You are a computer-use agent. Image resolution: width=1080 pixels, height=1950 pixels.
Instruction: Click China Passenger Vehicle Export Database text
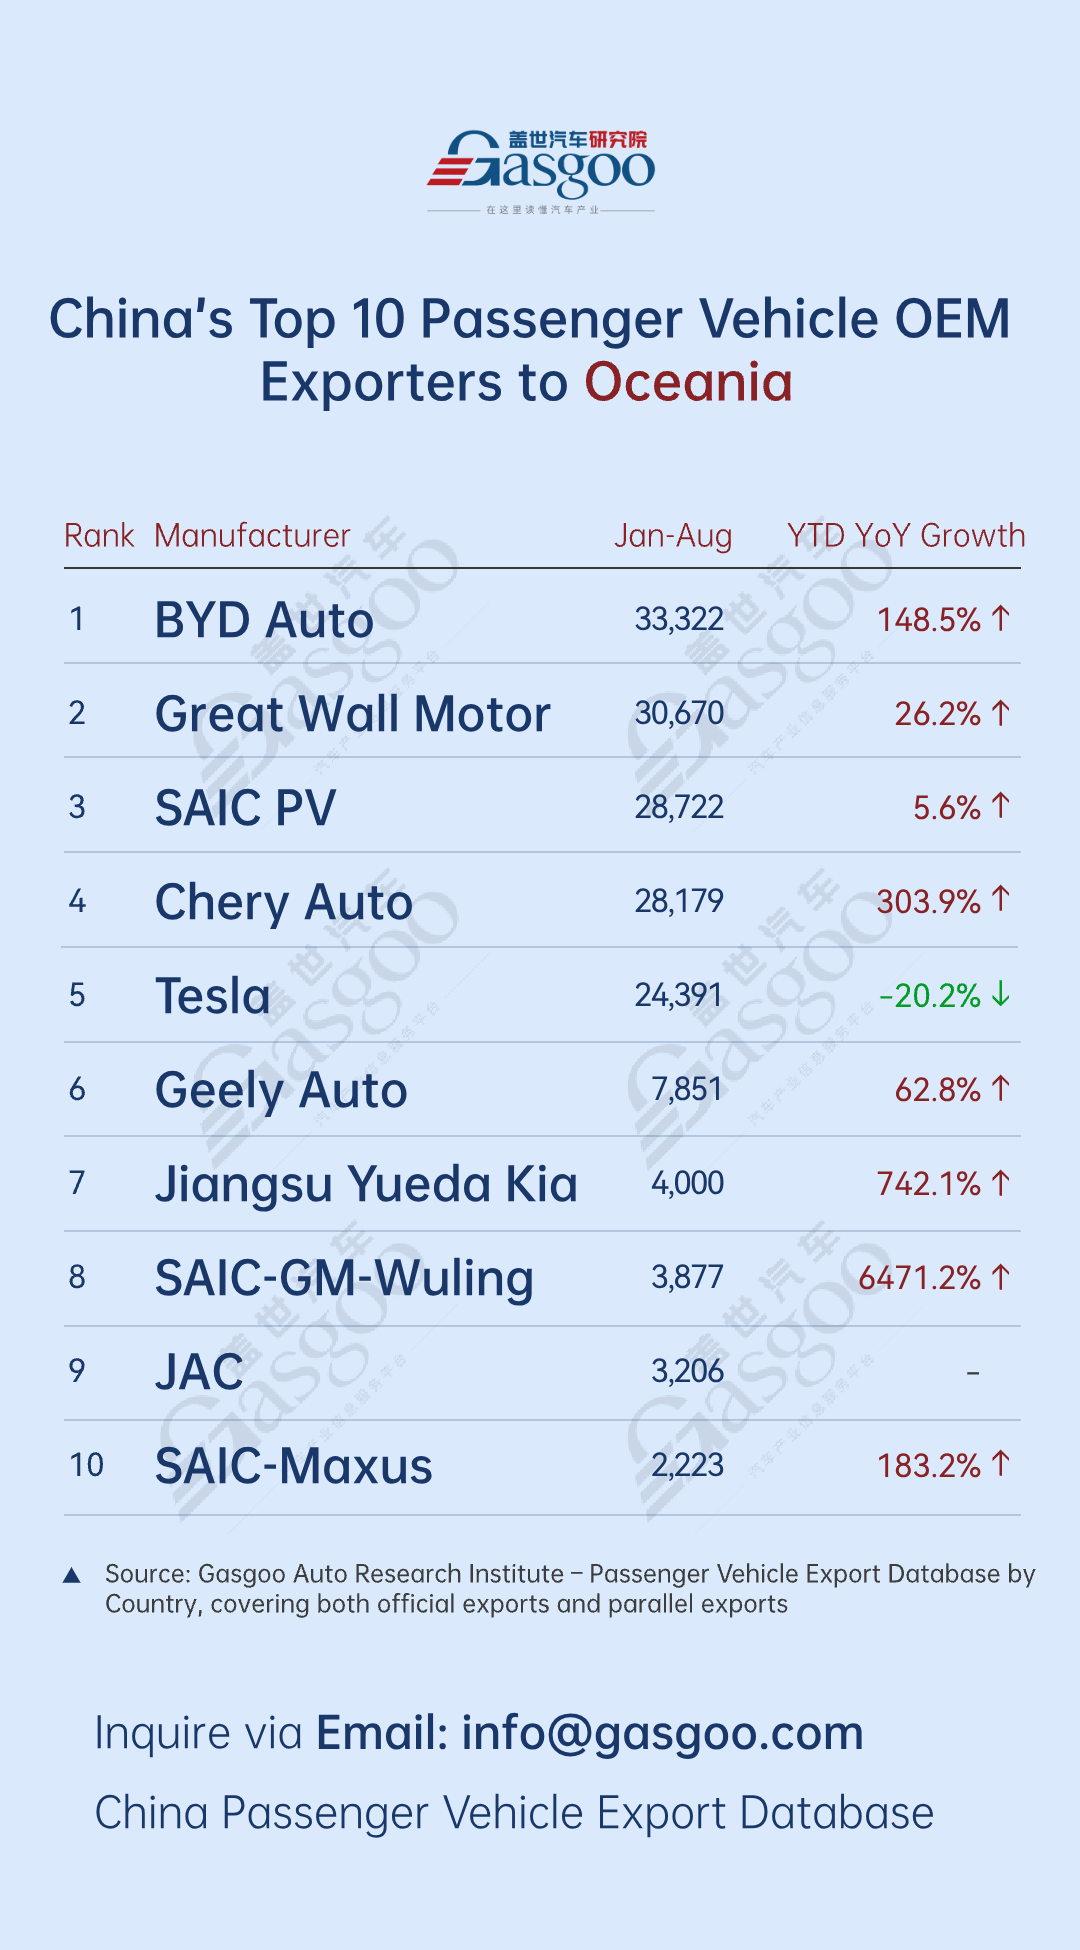click(x=514, y=1813)
